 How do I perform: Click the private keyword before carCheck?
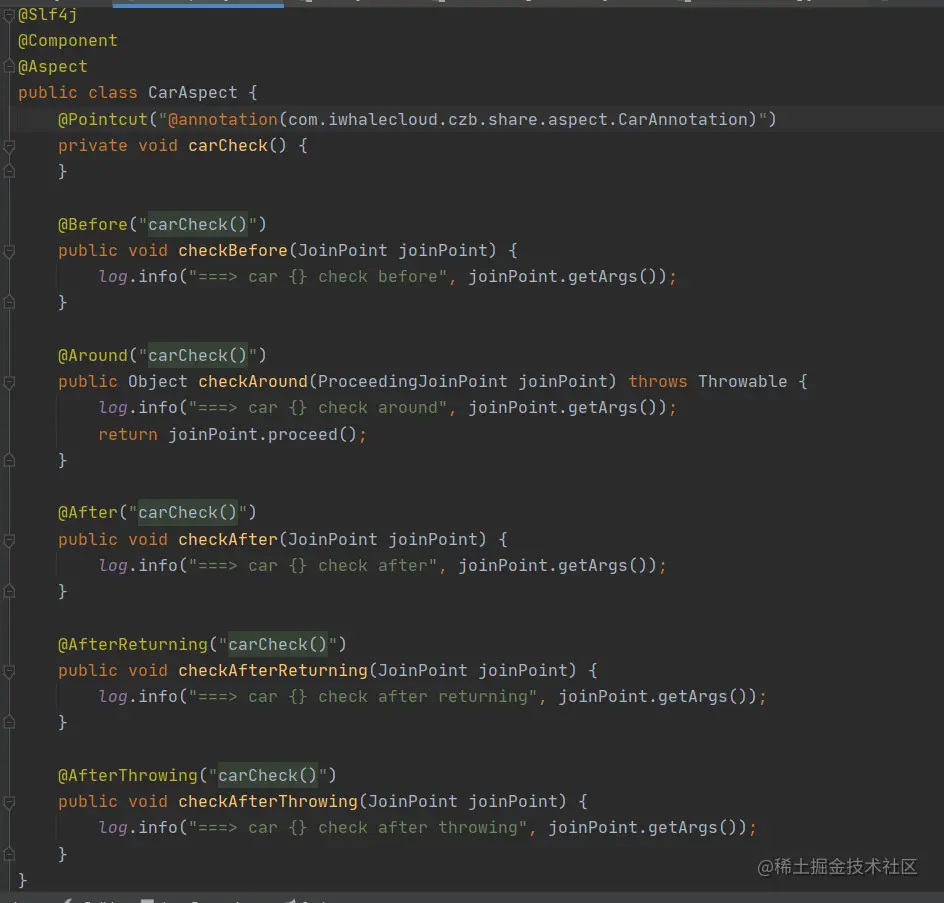pyautogui.click(x=93, y=146)
